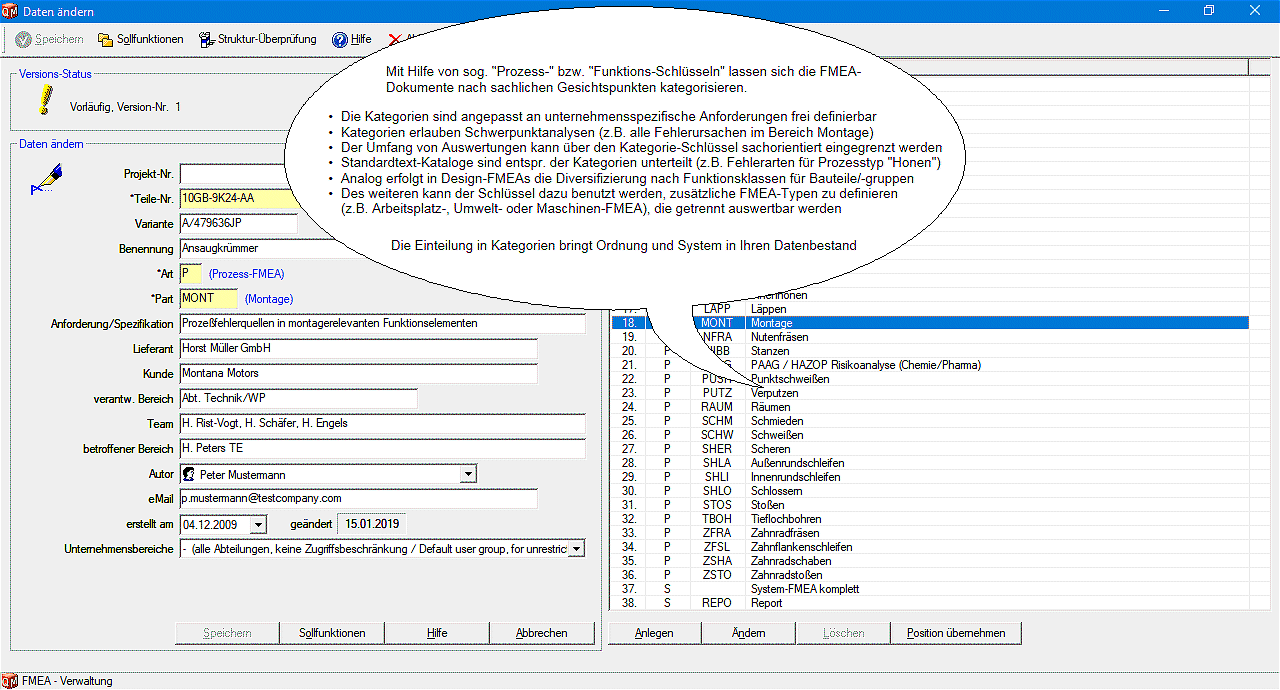This screenshot has height=690, width=1280.
Task: Click the Ändern button
Action: (x=749, y=633)
